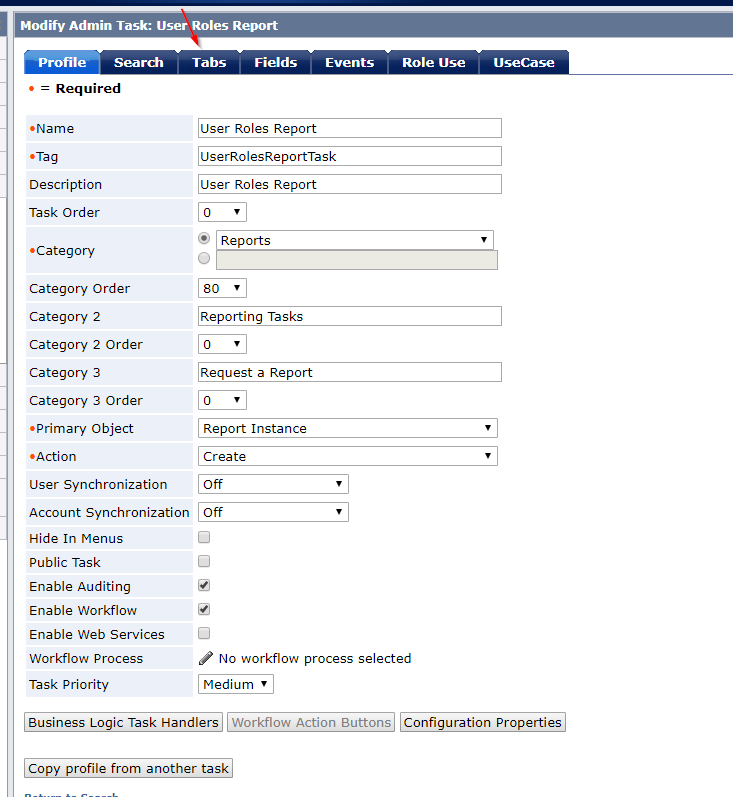
Task: Expand the User Synchronization dropdown
Action: (x=273, y=484)
